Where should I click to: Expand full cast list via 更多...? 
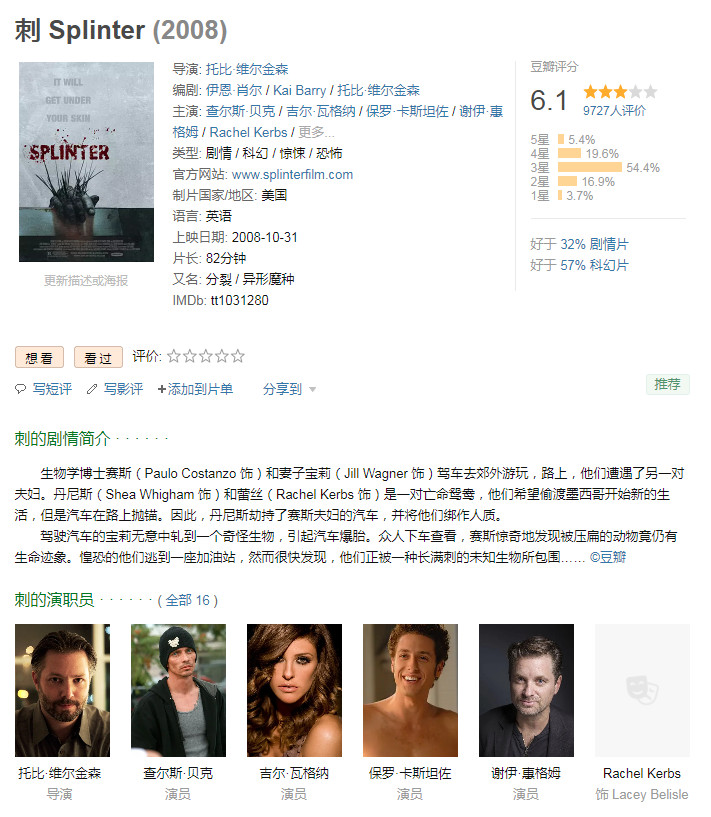[x=316, y=132]
